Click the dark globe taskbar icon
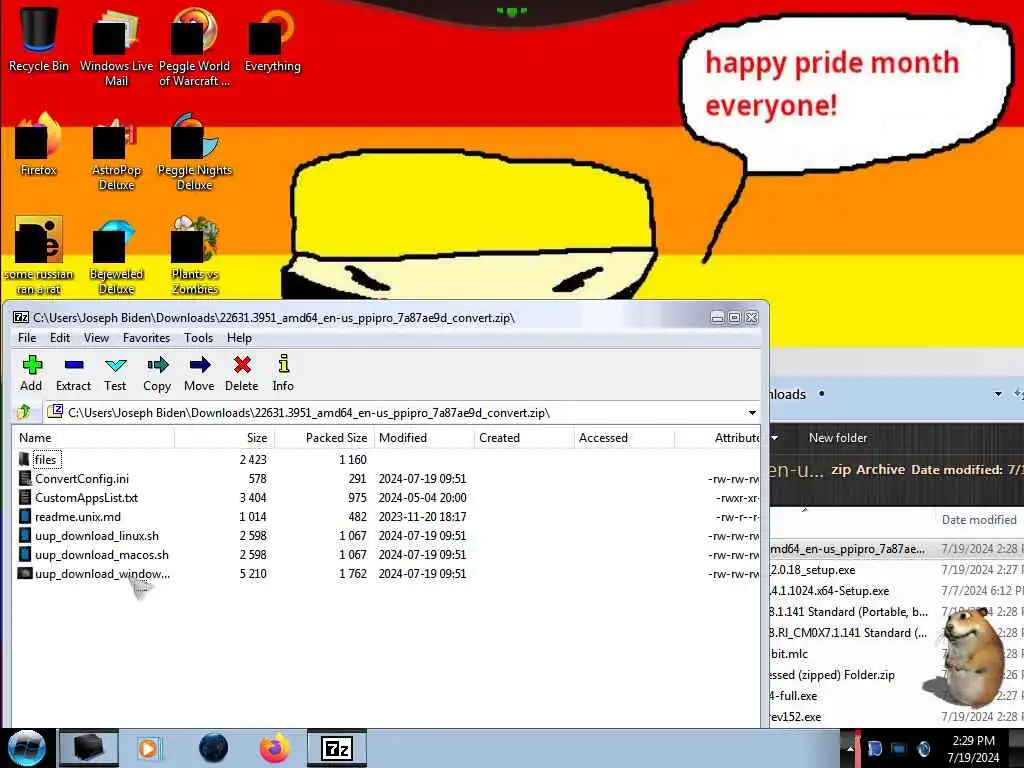The width and height of the screenshot is (1024, 768). tap(213, 748)
